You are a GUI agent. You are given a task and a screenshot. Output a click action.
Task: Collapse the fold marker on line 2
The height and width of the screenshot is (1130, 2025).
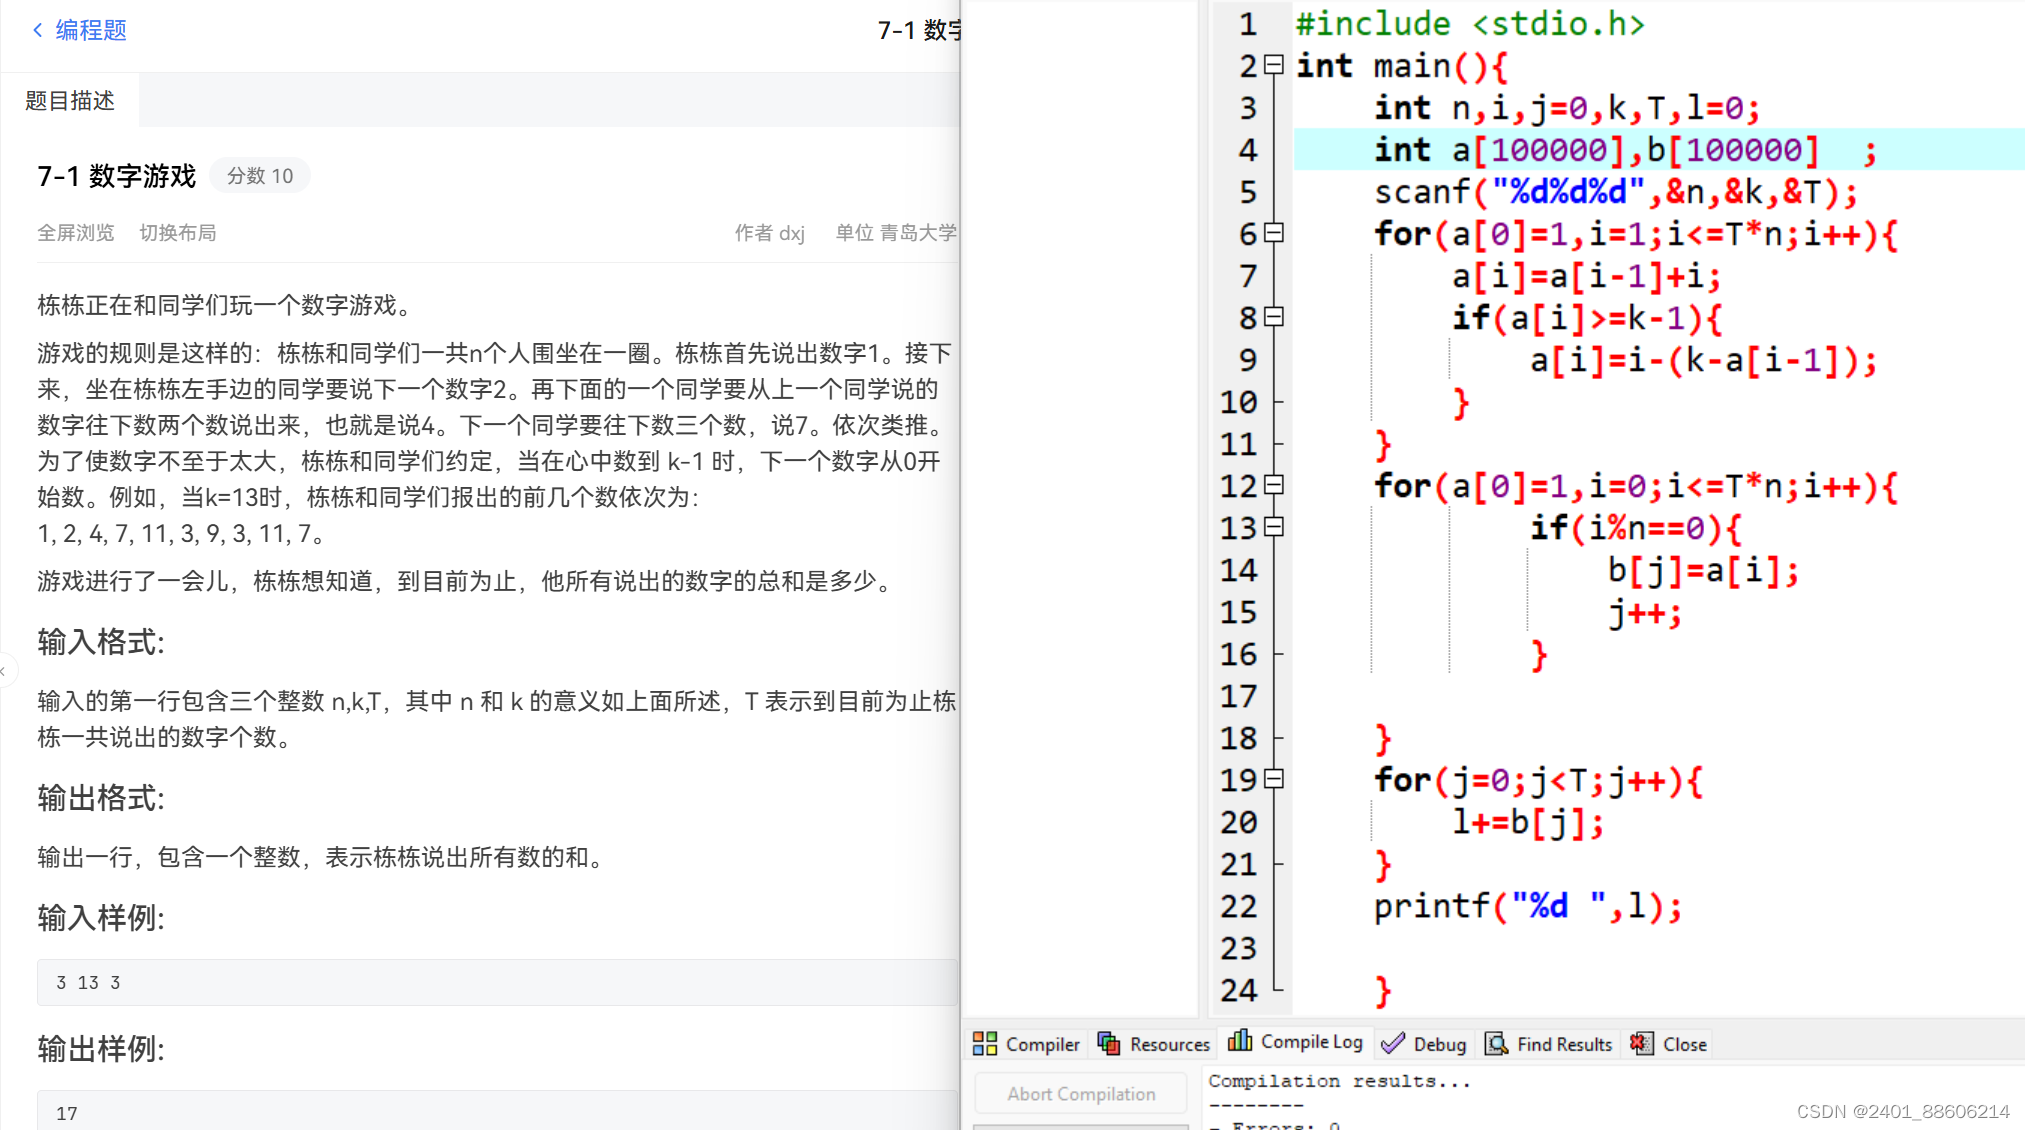1274,65
